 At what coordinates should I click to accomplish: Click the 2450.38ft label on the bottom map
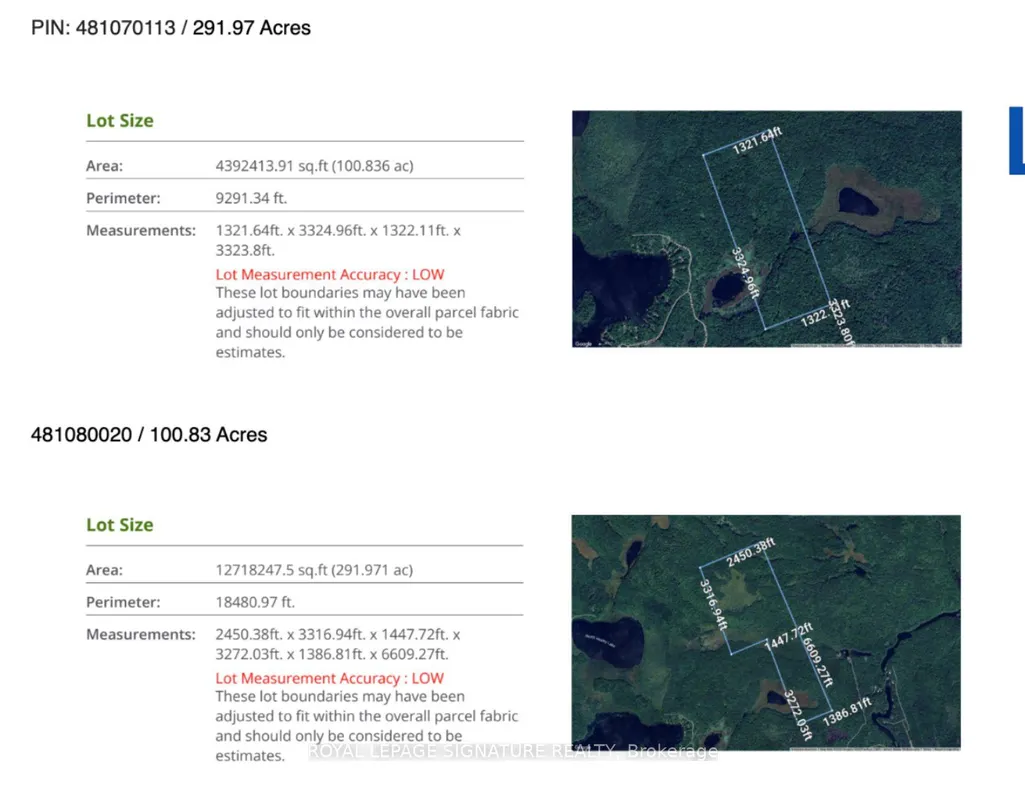tap(750, 552)
